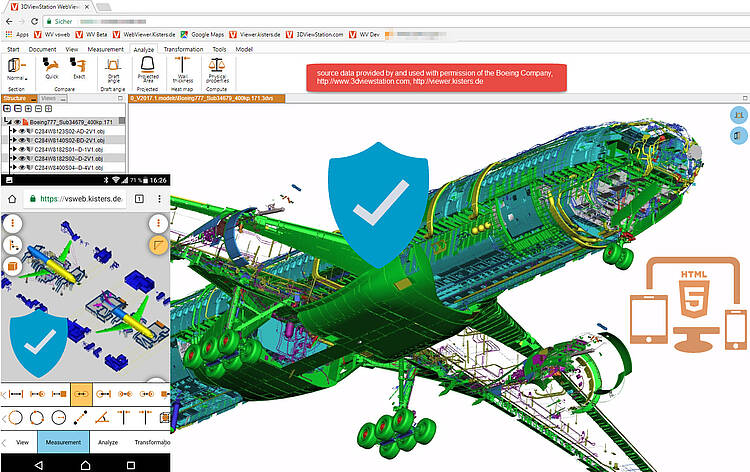Tap Android recent apps square button
The width and height of the screenshot is (750, 472).
click(x=131, y=465)
